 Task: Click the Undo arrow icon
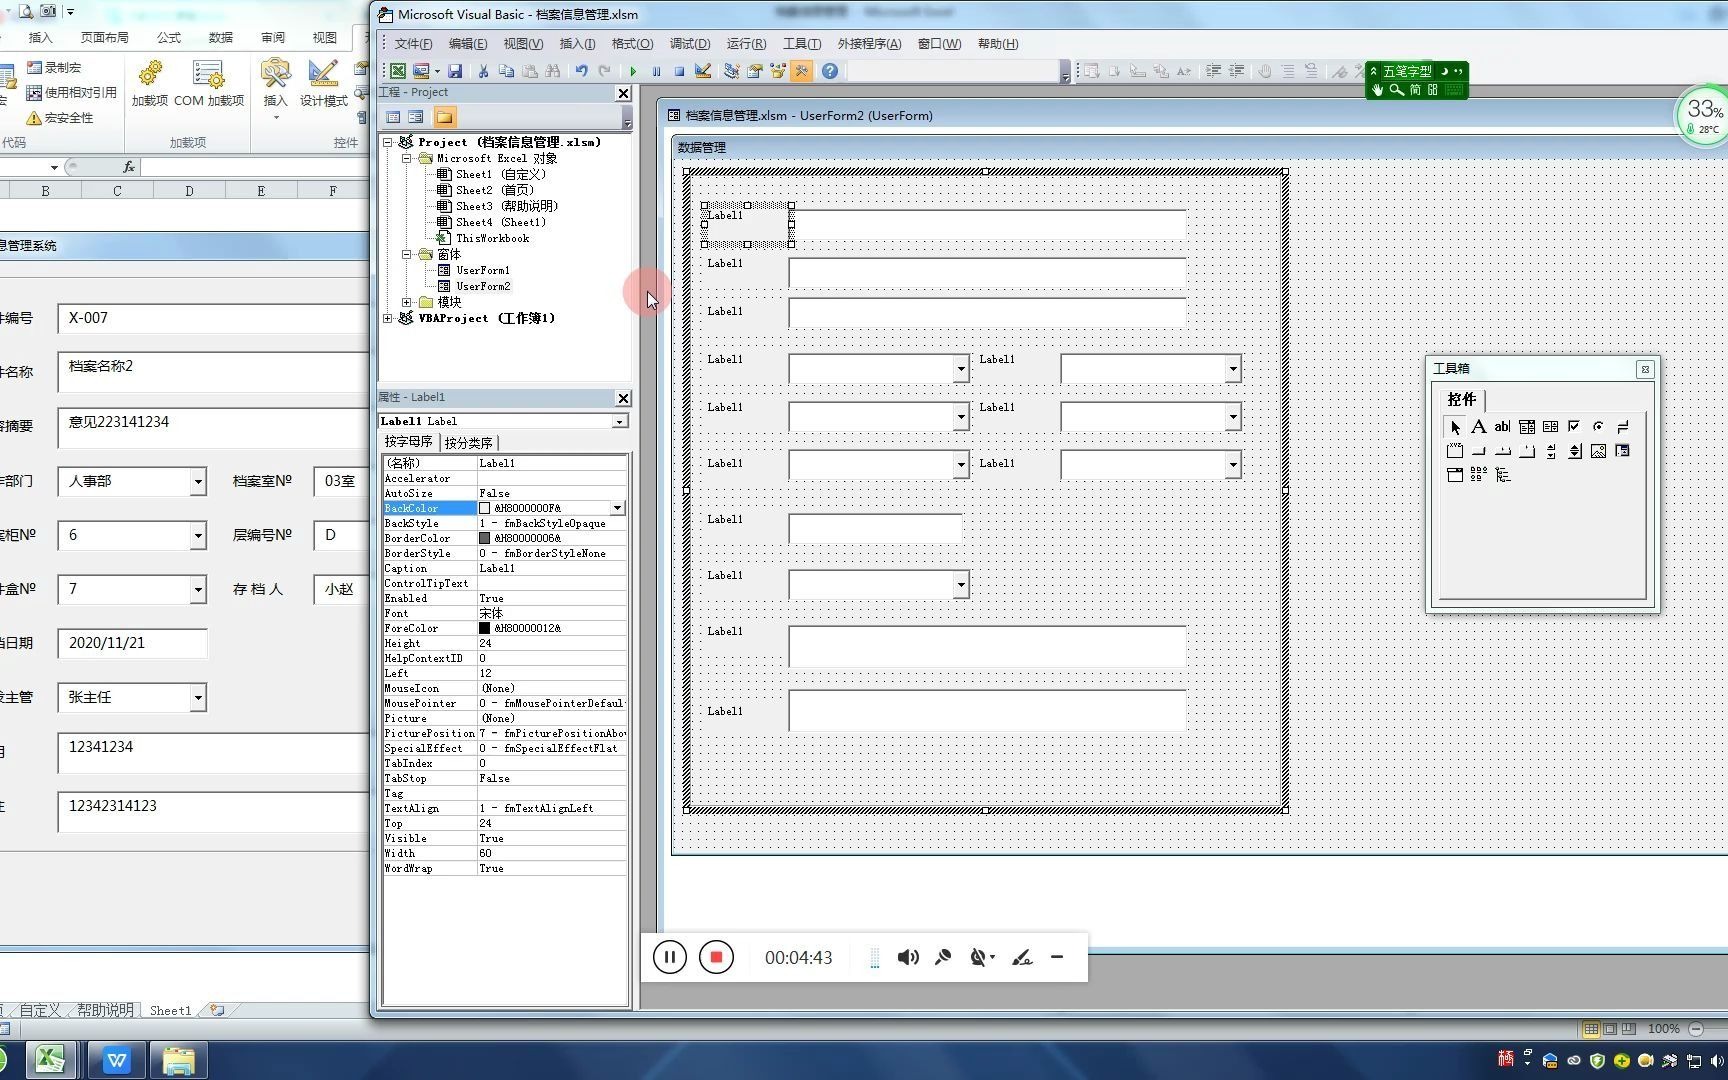pos(581,71)
